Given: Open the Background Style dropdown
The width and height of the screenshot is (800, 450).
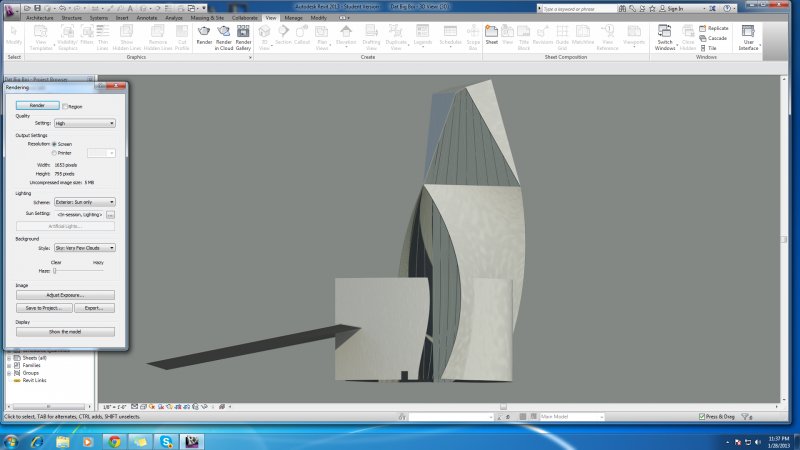Looking at the screenshot, I should point(85,247).
